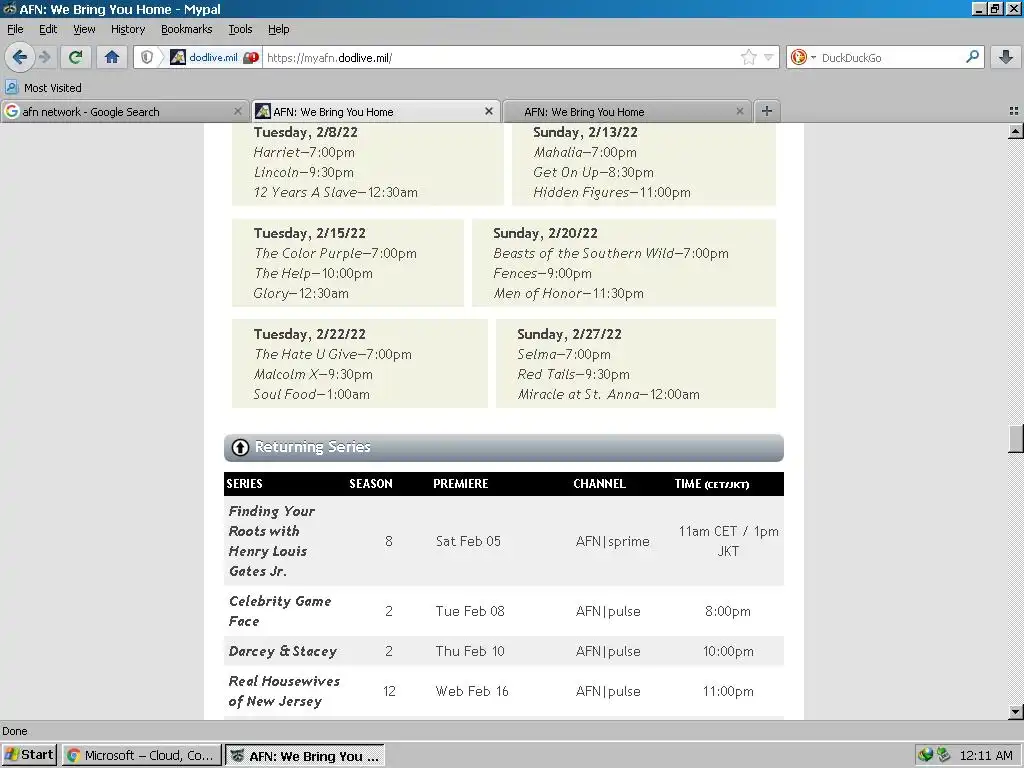The width and height of the screenshot is (1024, 768).
Task: Open the View menu
Action: pyautogui.click(x=84, y=29)
